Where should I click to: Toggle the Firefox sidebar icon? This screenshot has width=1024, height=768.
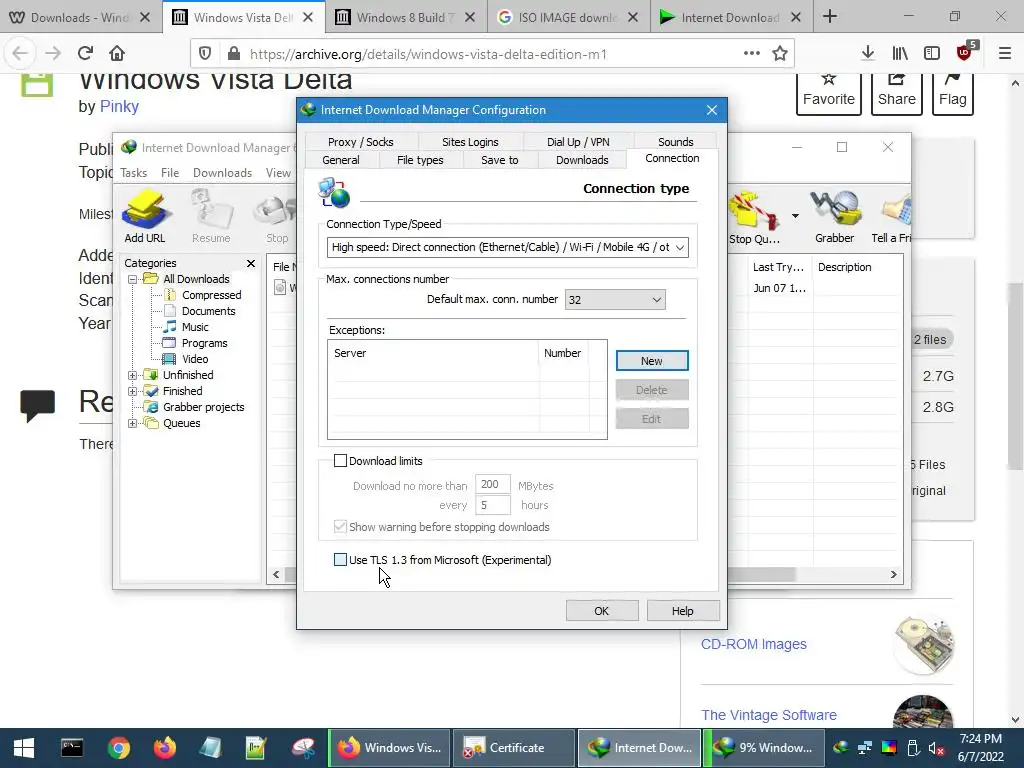pos(932,54)
